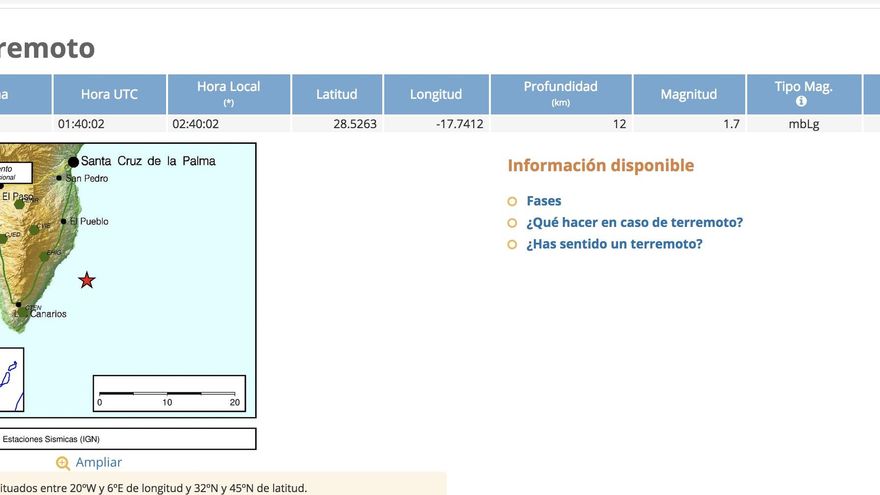Click the Estaciones Sísmicas (IGN) legend box
The height and width of the screenshot is (495, 880).
127,439
